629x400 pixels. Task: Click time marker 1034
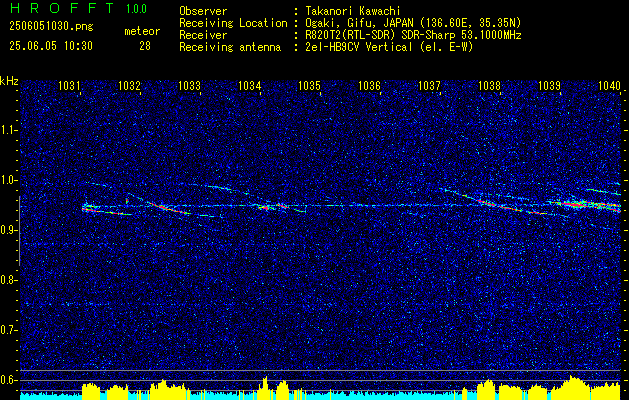click(x=250, y=85)
